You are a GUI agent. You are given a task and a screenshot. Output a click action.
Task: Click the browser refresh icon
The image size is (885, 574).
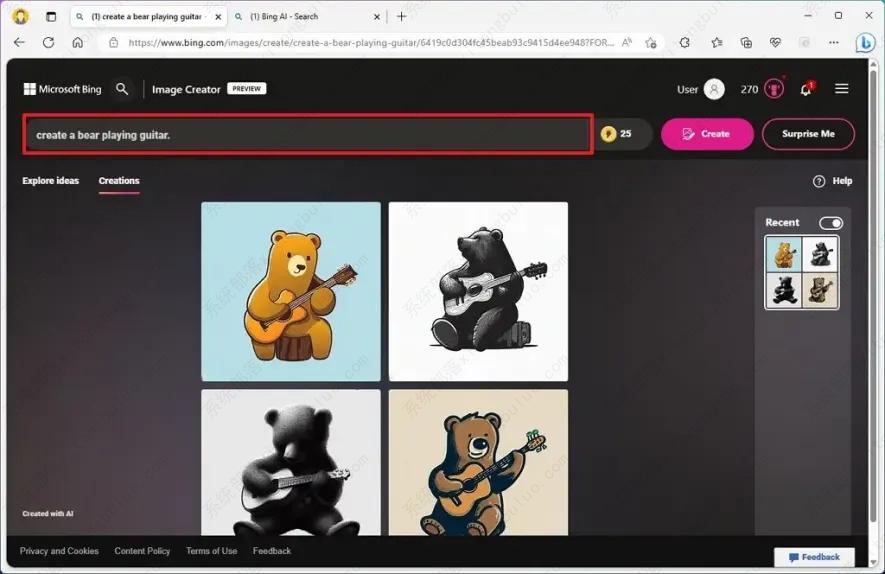(48, 43)
